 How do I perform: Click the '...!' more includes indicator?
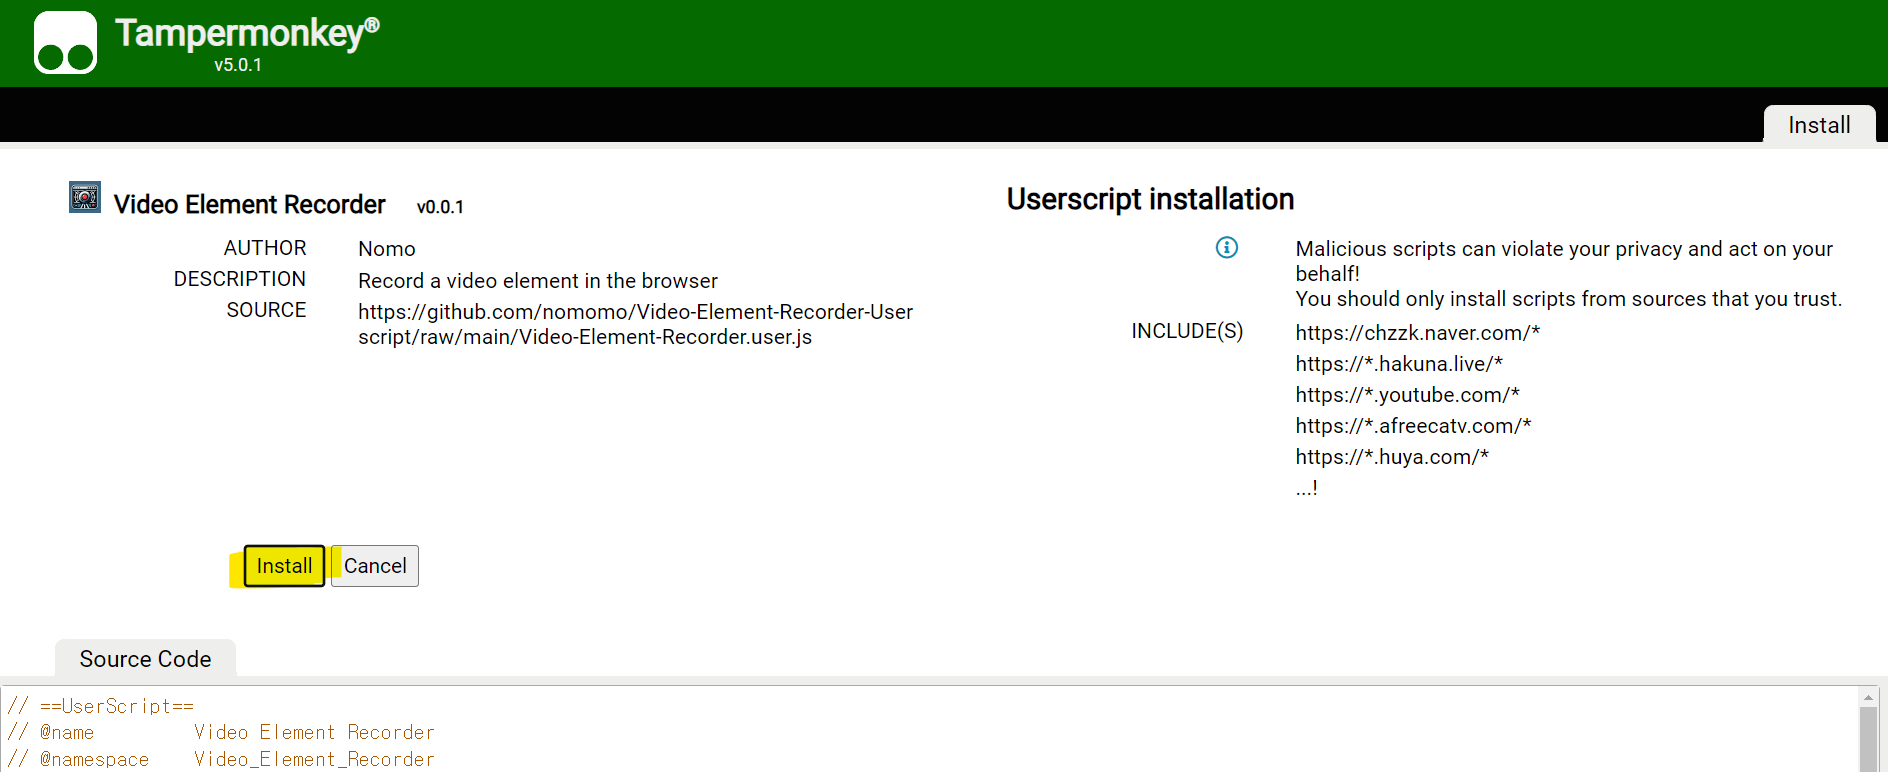1307,488
